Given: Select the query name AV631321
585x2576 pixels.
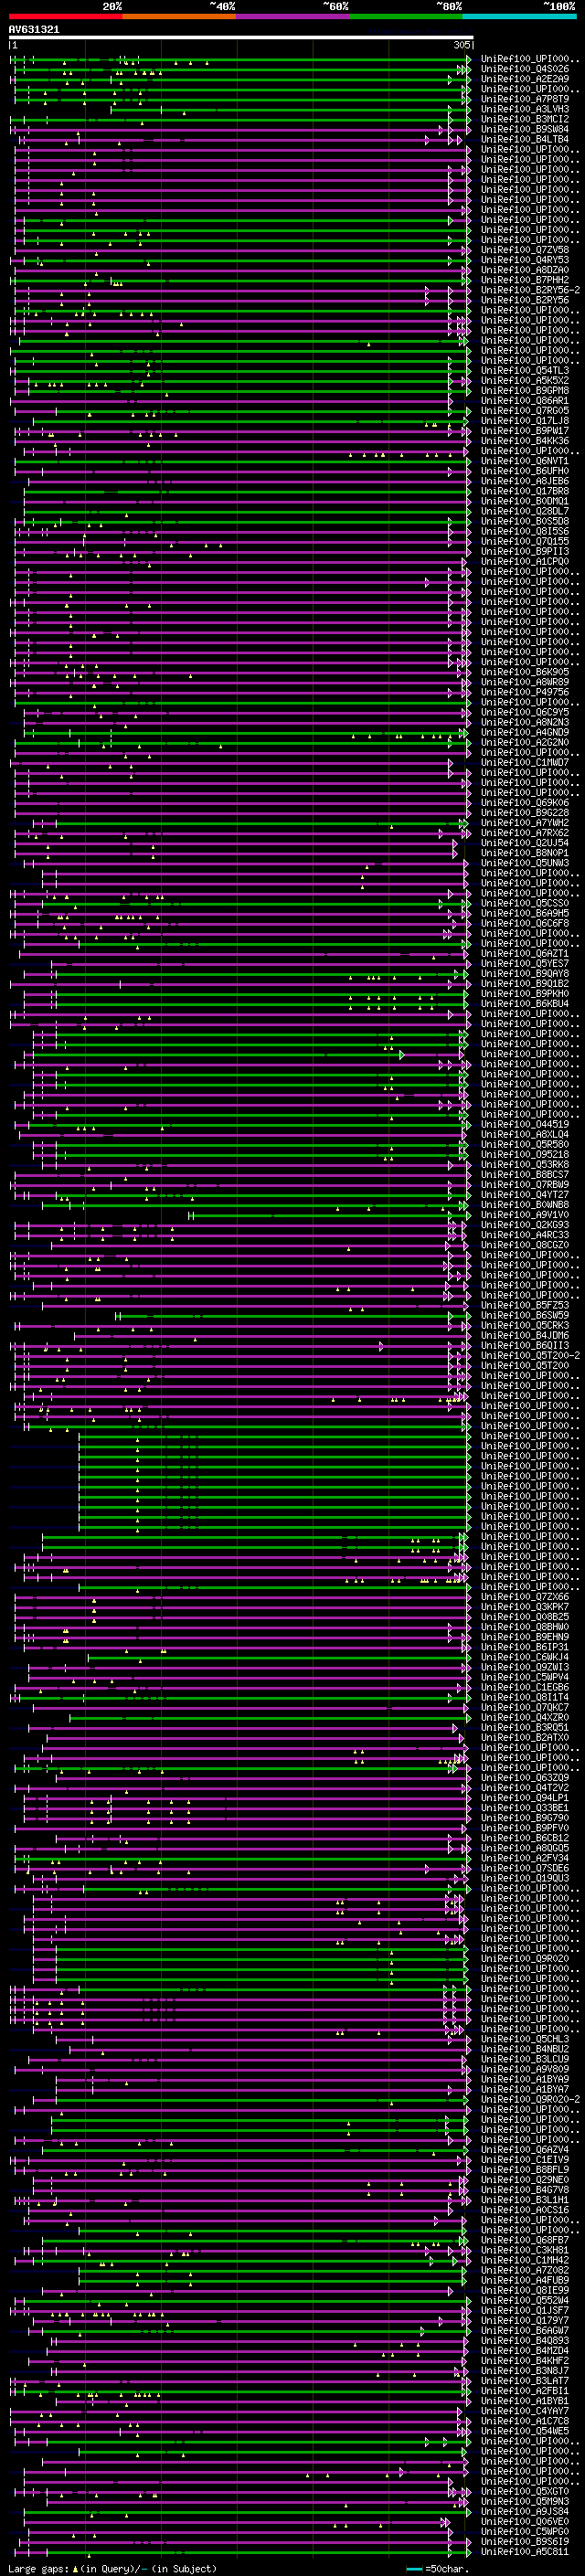Looking at the screenshot, I should [x=34, y=30].
